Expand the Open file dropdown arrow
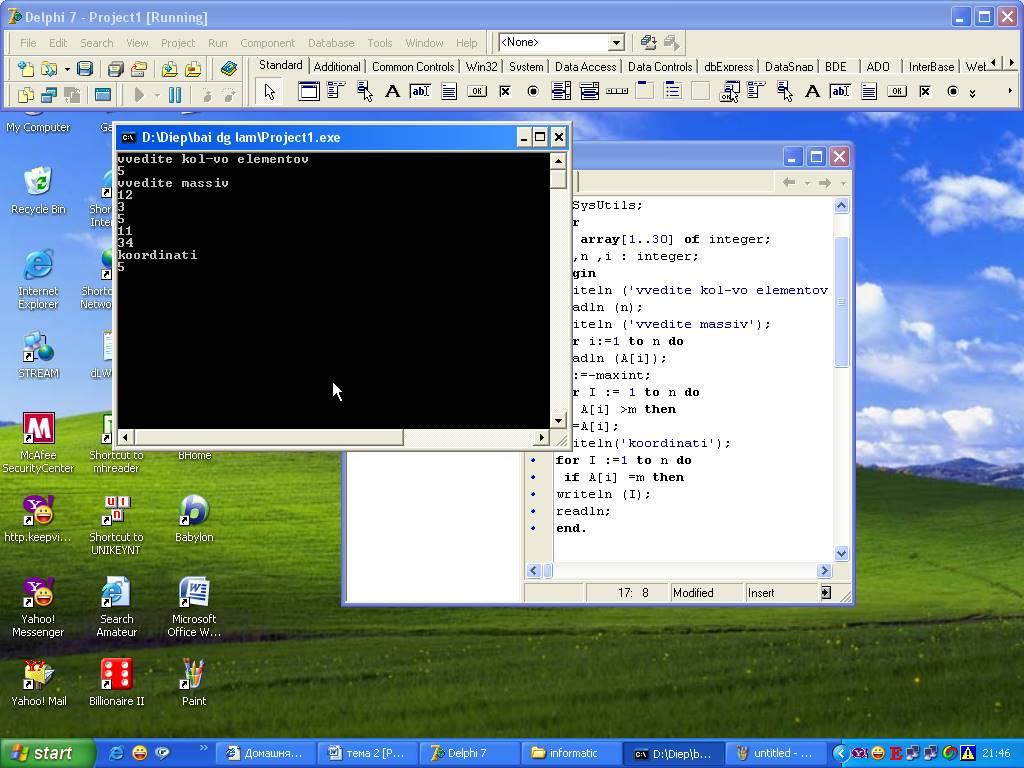 67,69
